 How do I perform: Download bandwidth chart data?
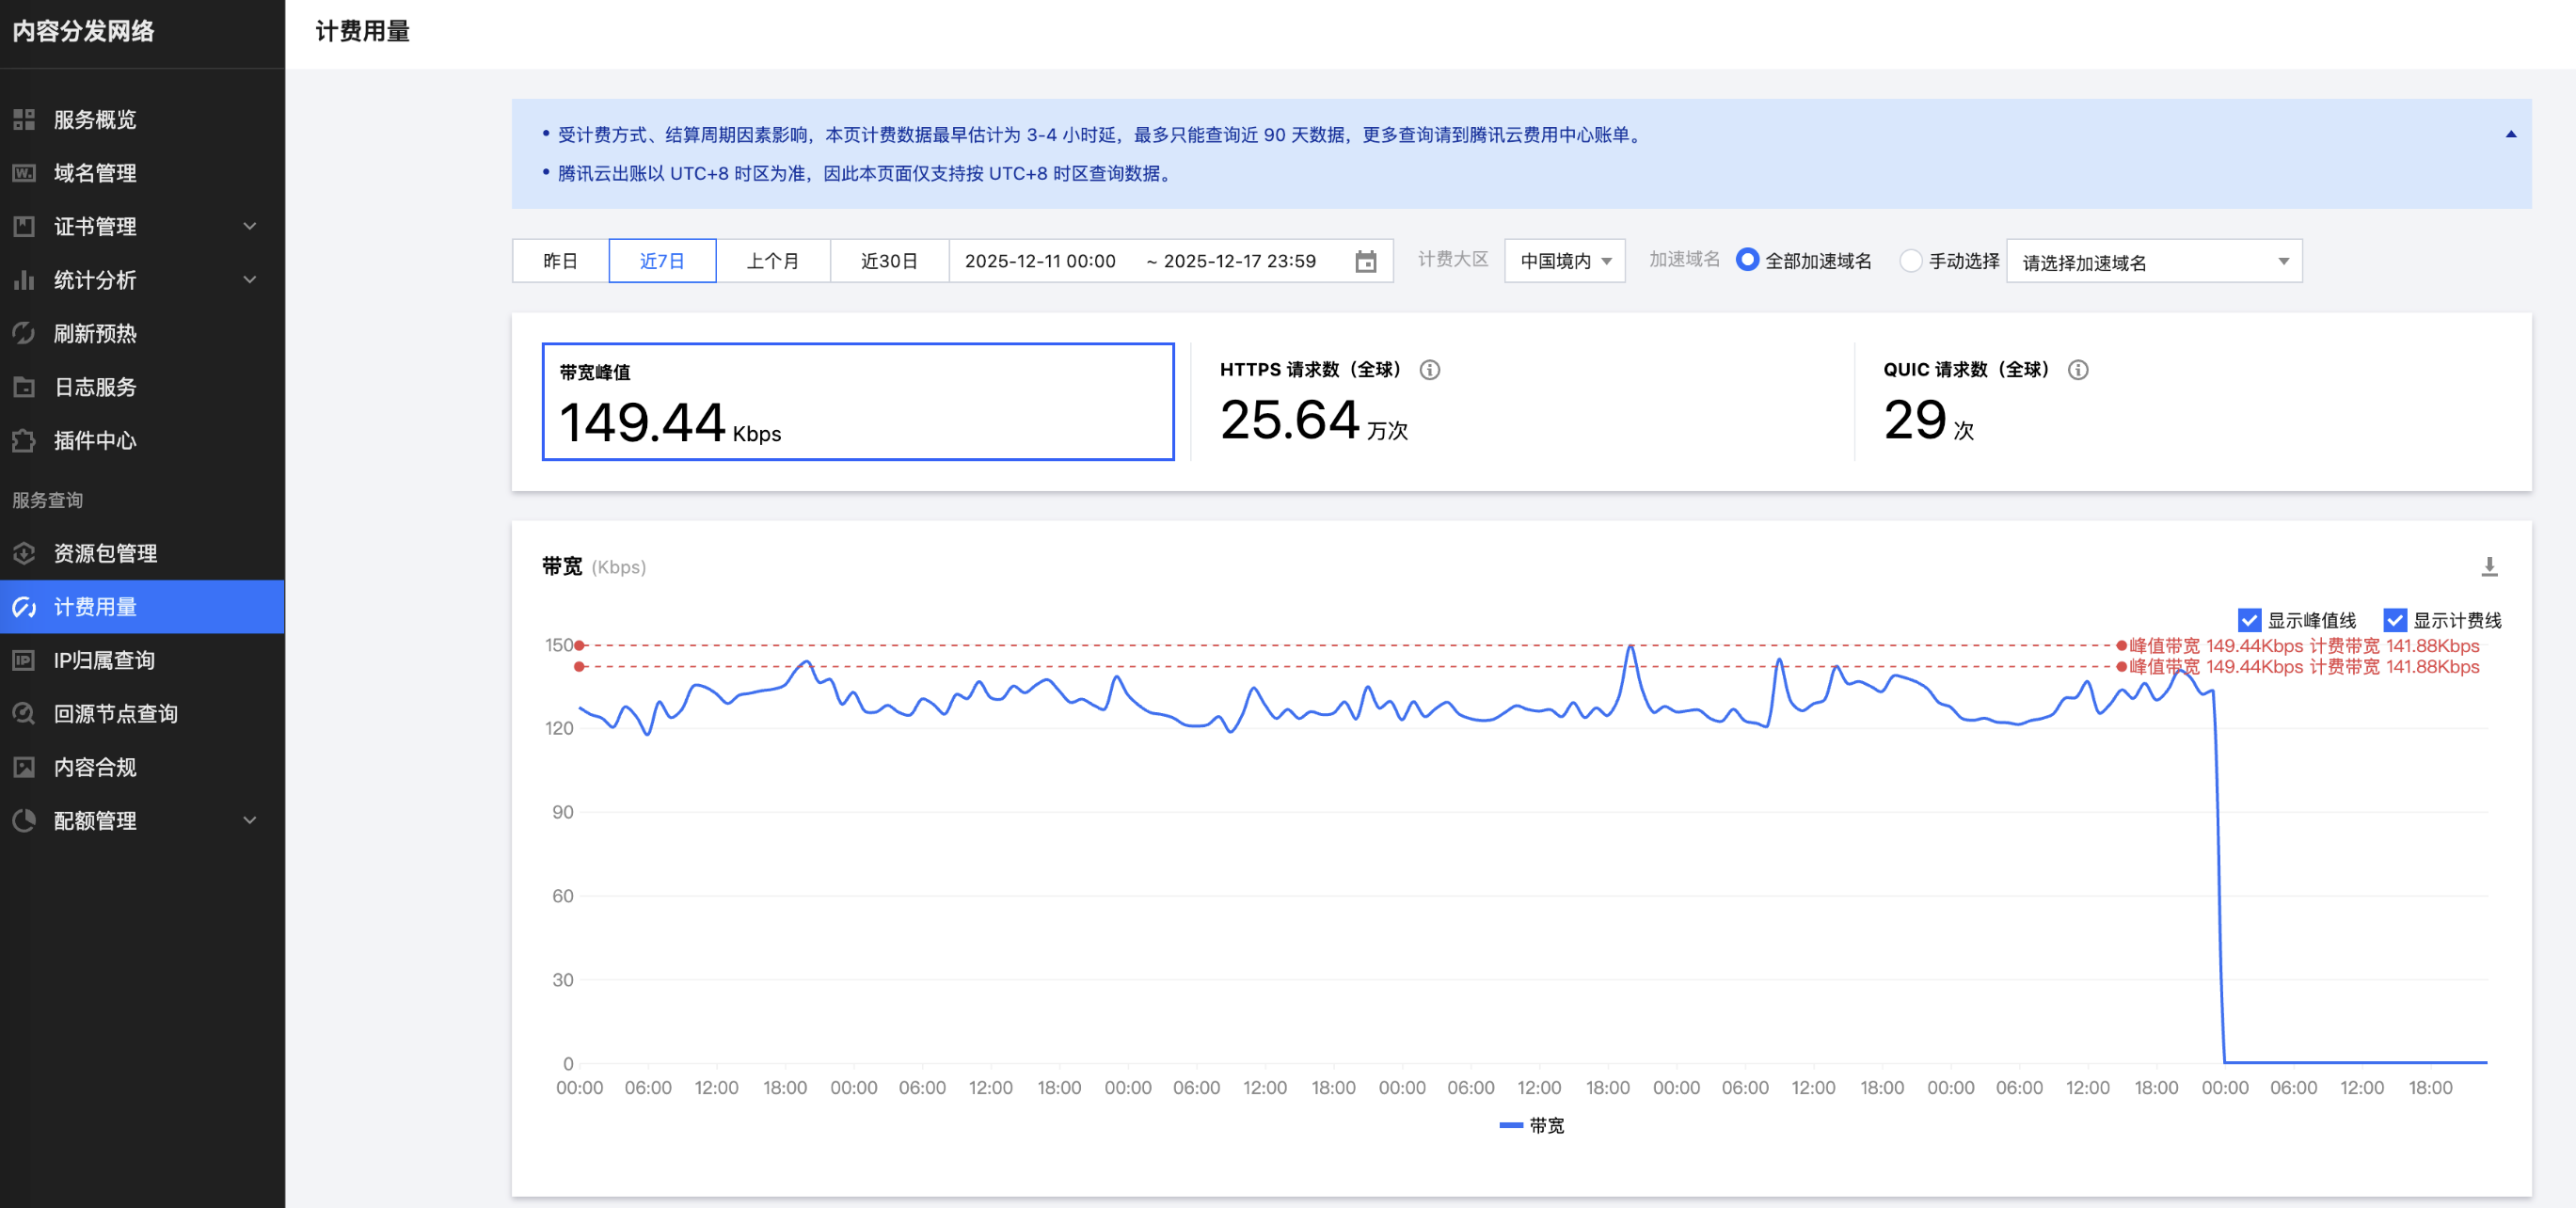click(x=2489, y=567)
